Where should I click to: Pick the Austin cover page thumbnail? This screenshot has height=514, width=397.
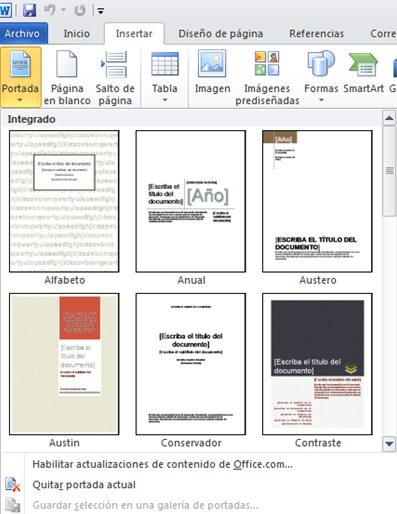pyautogui.click(x=64, y=364)
